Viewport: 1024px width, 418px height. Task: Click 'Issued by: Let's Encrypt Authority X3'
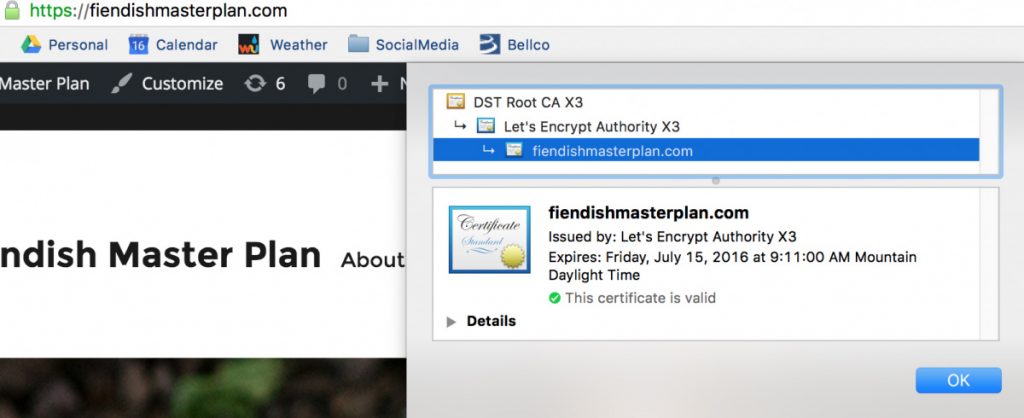pyautogui.click(x=672, y=236)
